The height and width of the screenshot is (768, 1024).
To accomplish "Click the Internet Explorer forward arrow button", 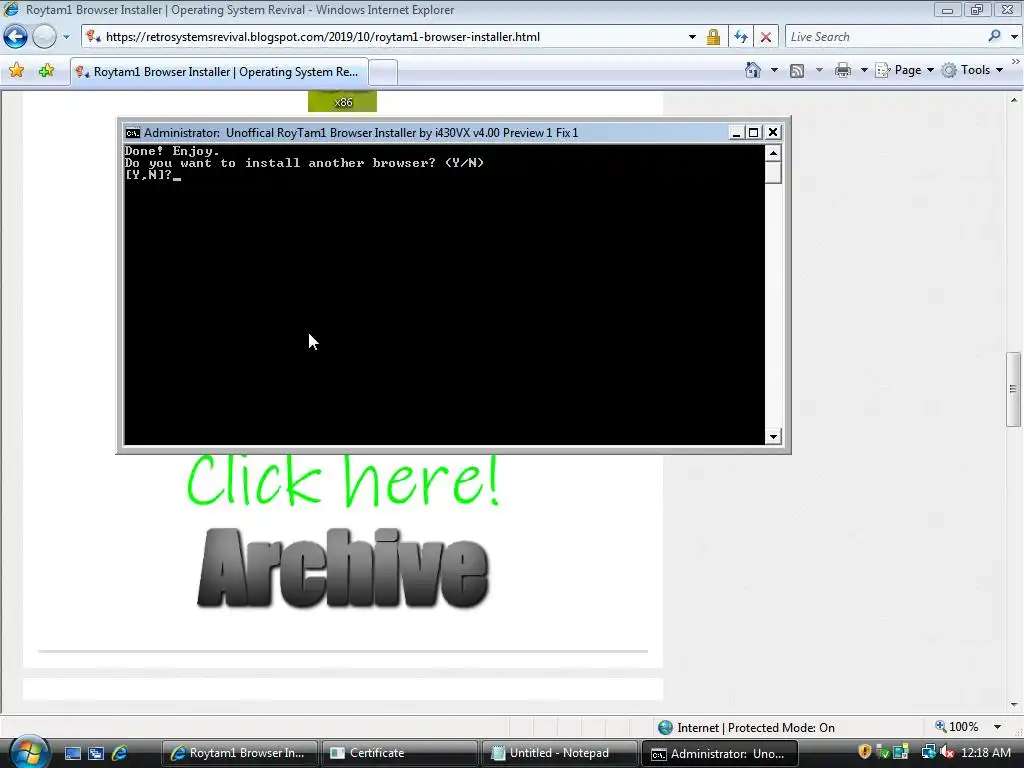I will (x=44, y=37).
